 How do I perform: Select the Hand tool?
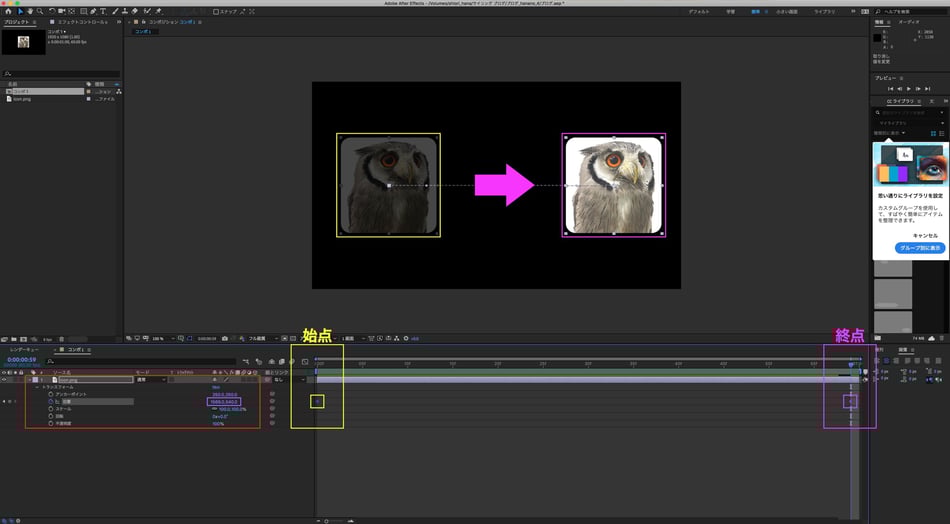pos(30,11)
